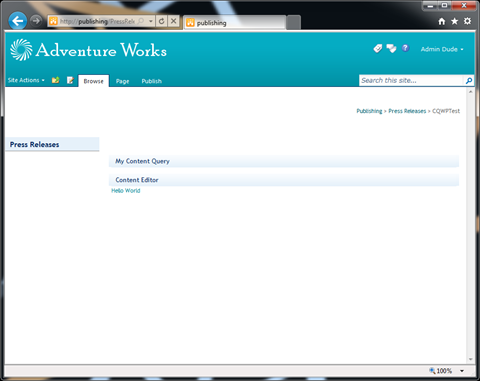Click the site search magnifier button
Image resolution: width=480 pixels, height=381 pixels.
pos(468,80)
